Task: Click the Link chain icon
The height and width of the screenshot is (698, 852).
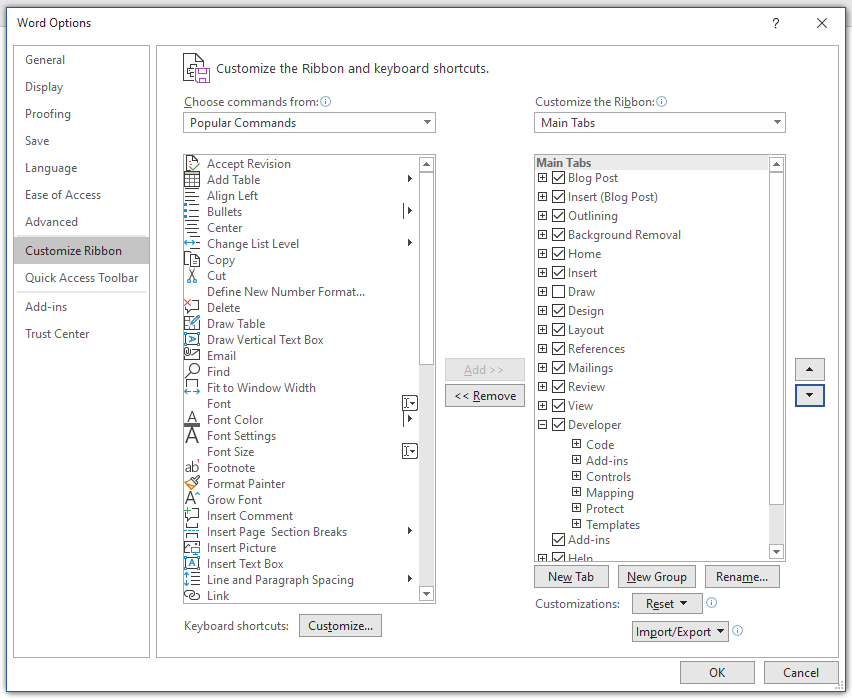Action: coord(192,595)
